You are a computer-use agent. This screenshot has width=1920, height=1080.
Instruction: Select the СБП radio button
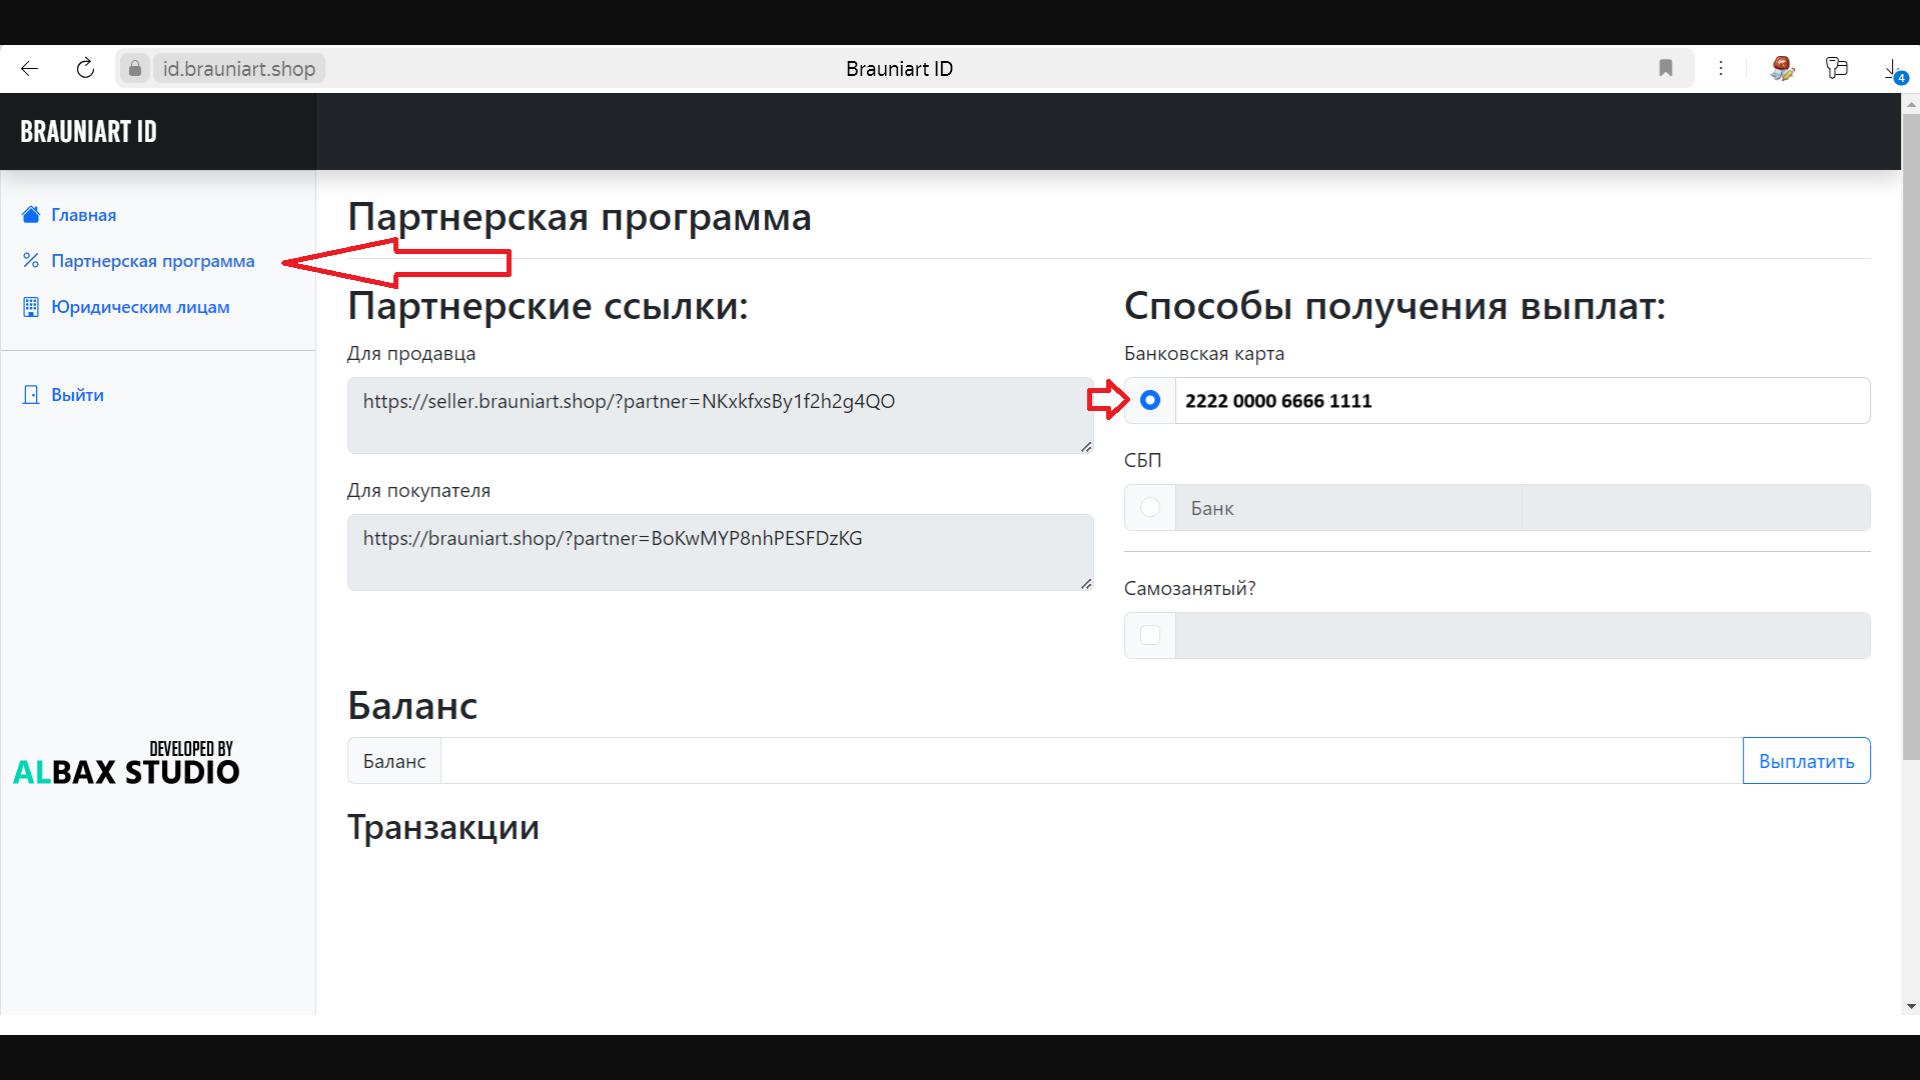point(1150,507)
